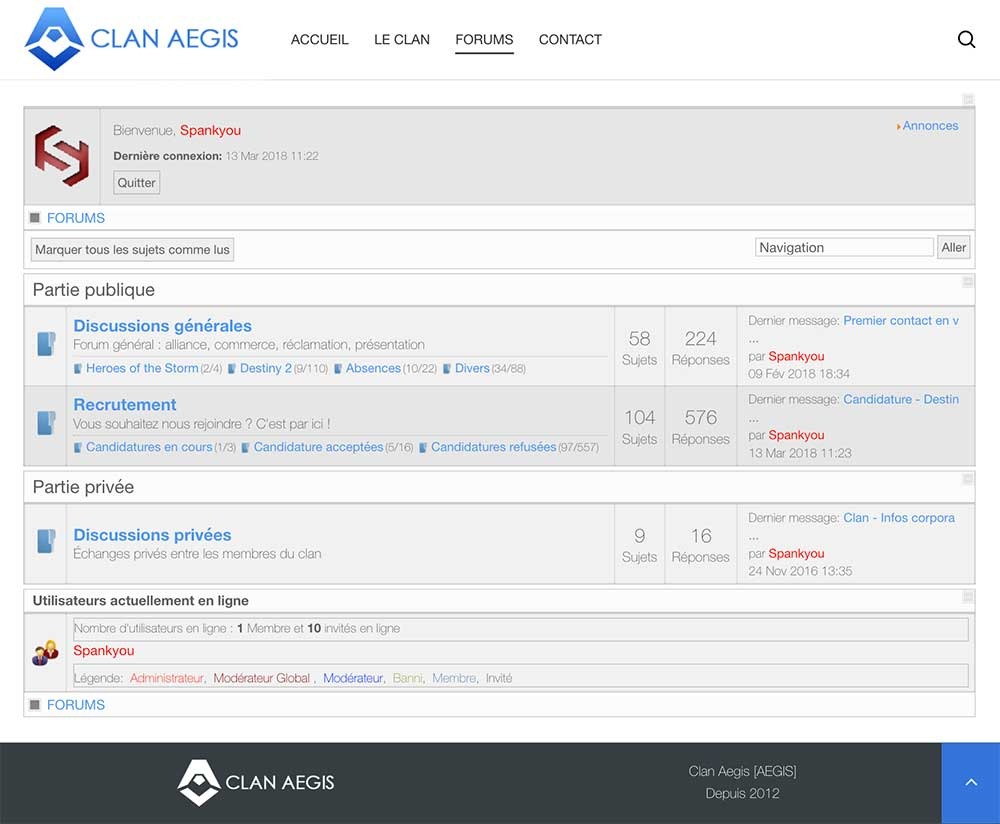Collapse the welcome panel
This screenshot has height=824, width=1000.
(967, 99)
